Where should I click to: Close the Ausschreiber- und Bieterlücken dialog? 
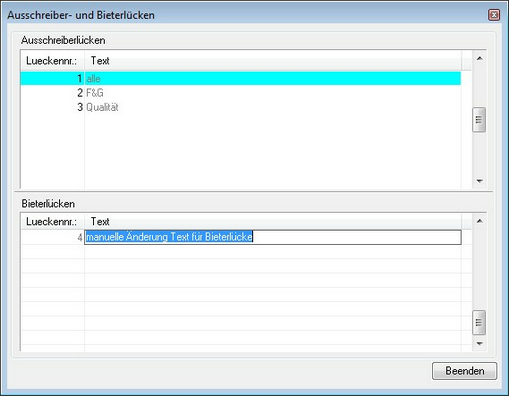pos(494,15)
